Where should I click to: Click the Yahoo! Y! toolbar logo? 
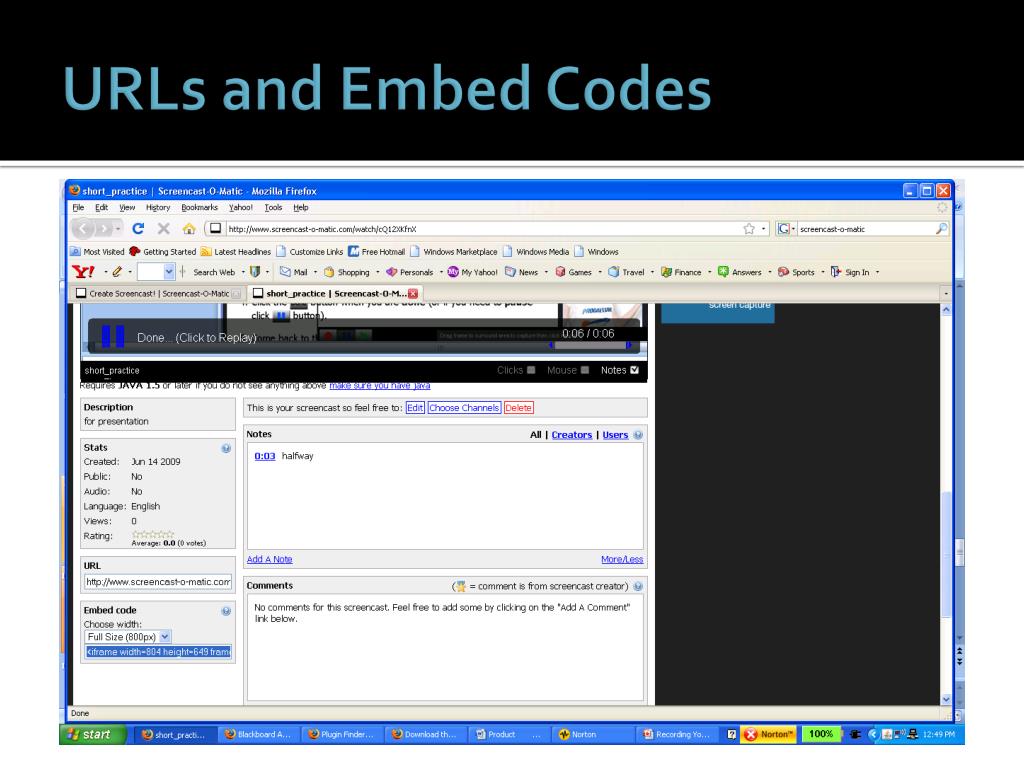(x=84, y=272)
